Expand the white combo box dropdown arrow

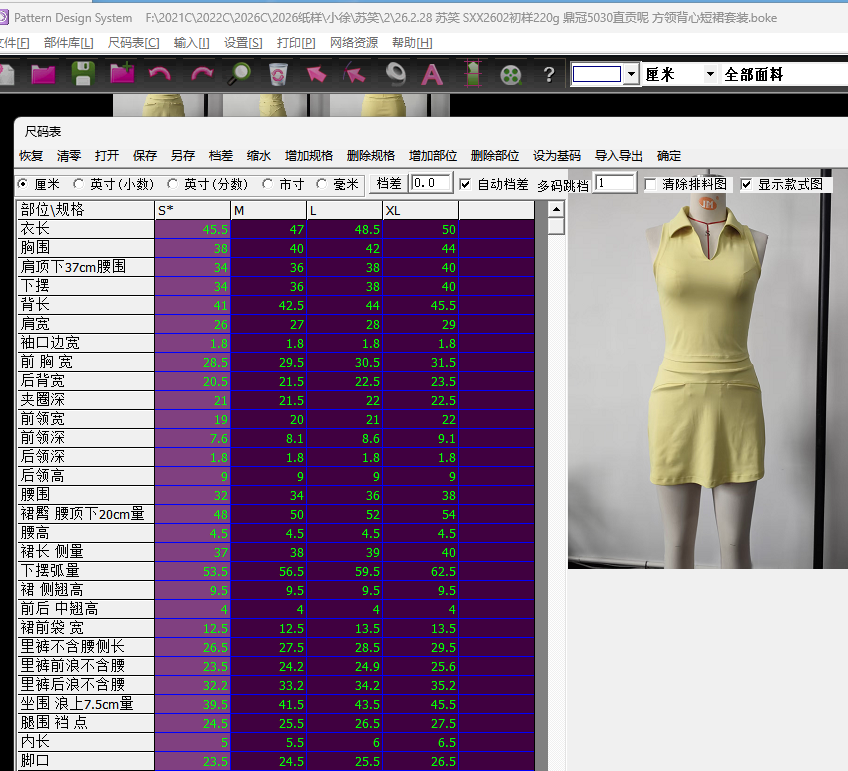click(630, 75)
